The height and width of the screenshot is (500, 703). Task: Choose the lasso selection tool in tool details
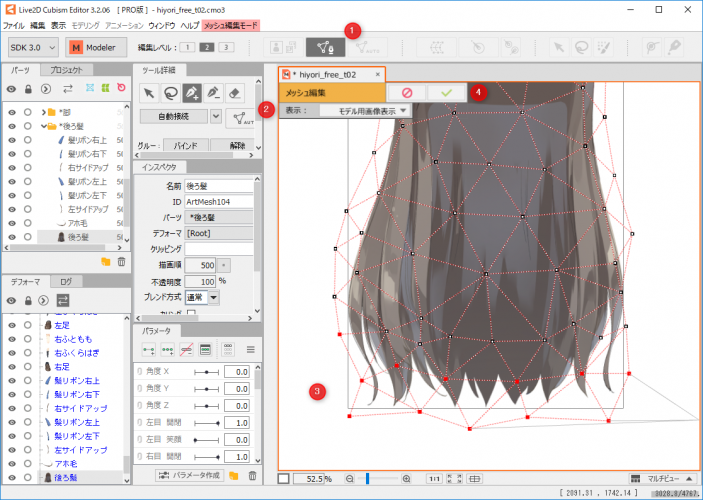click(x=170, y=92)
